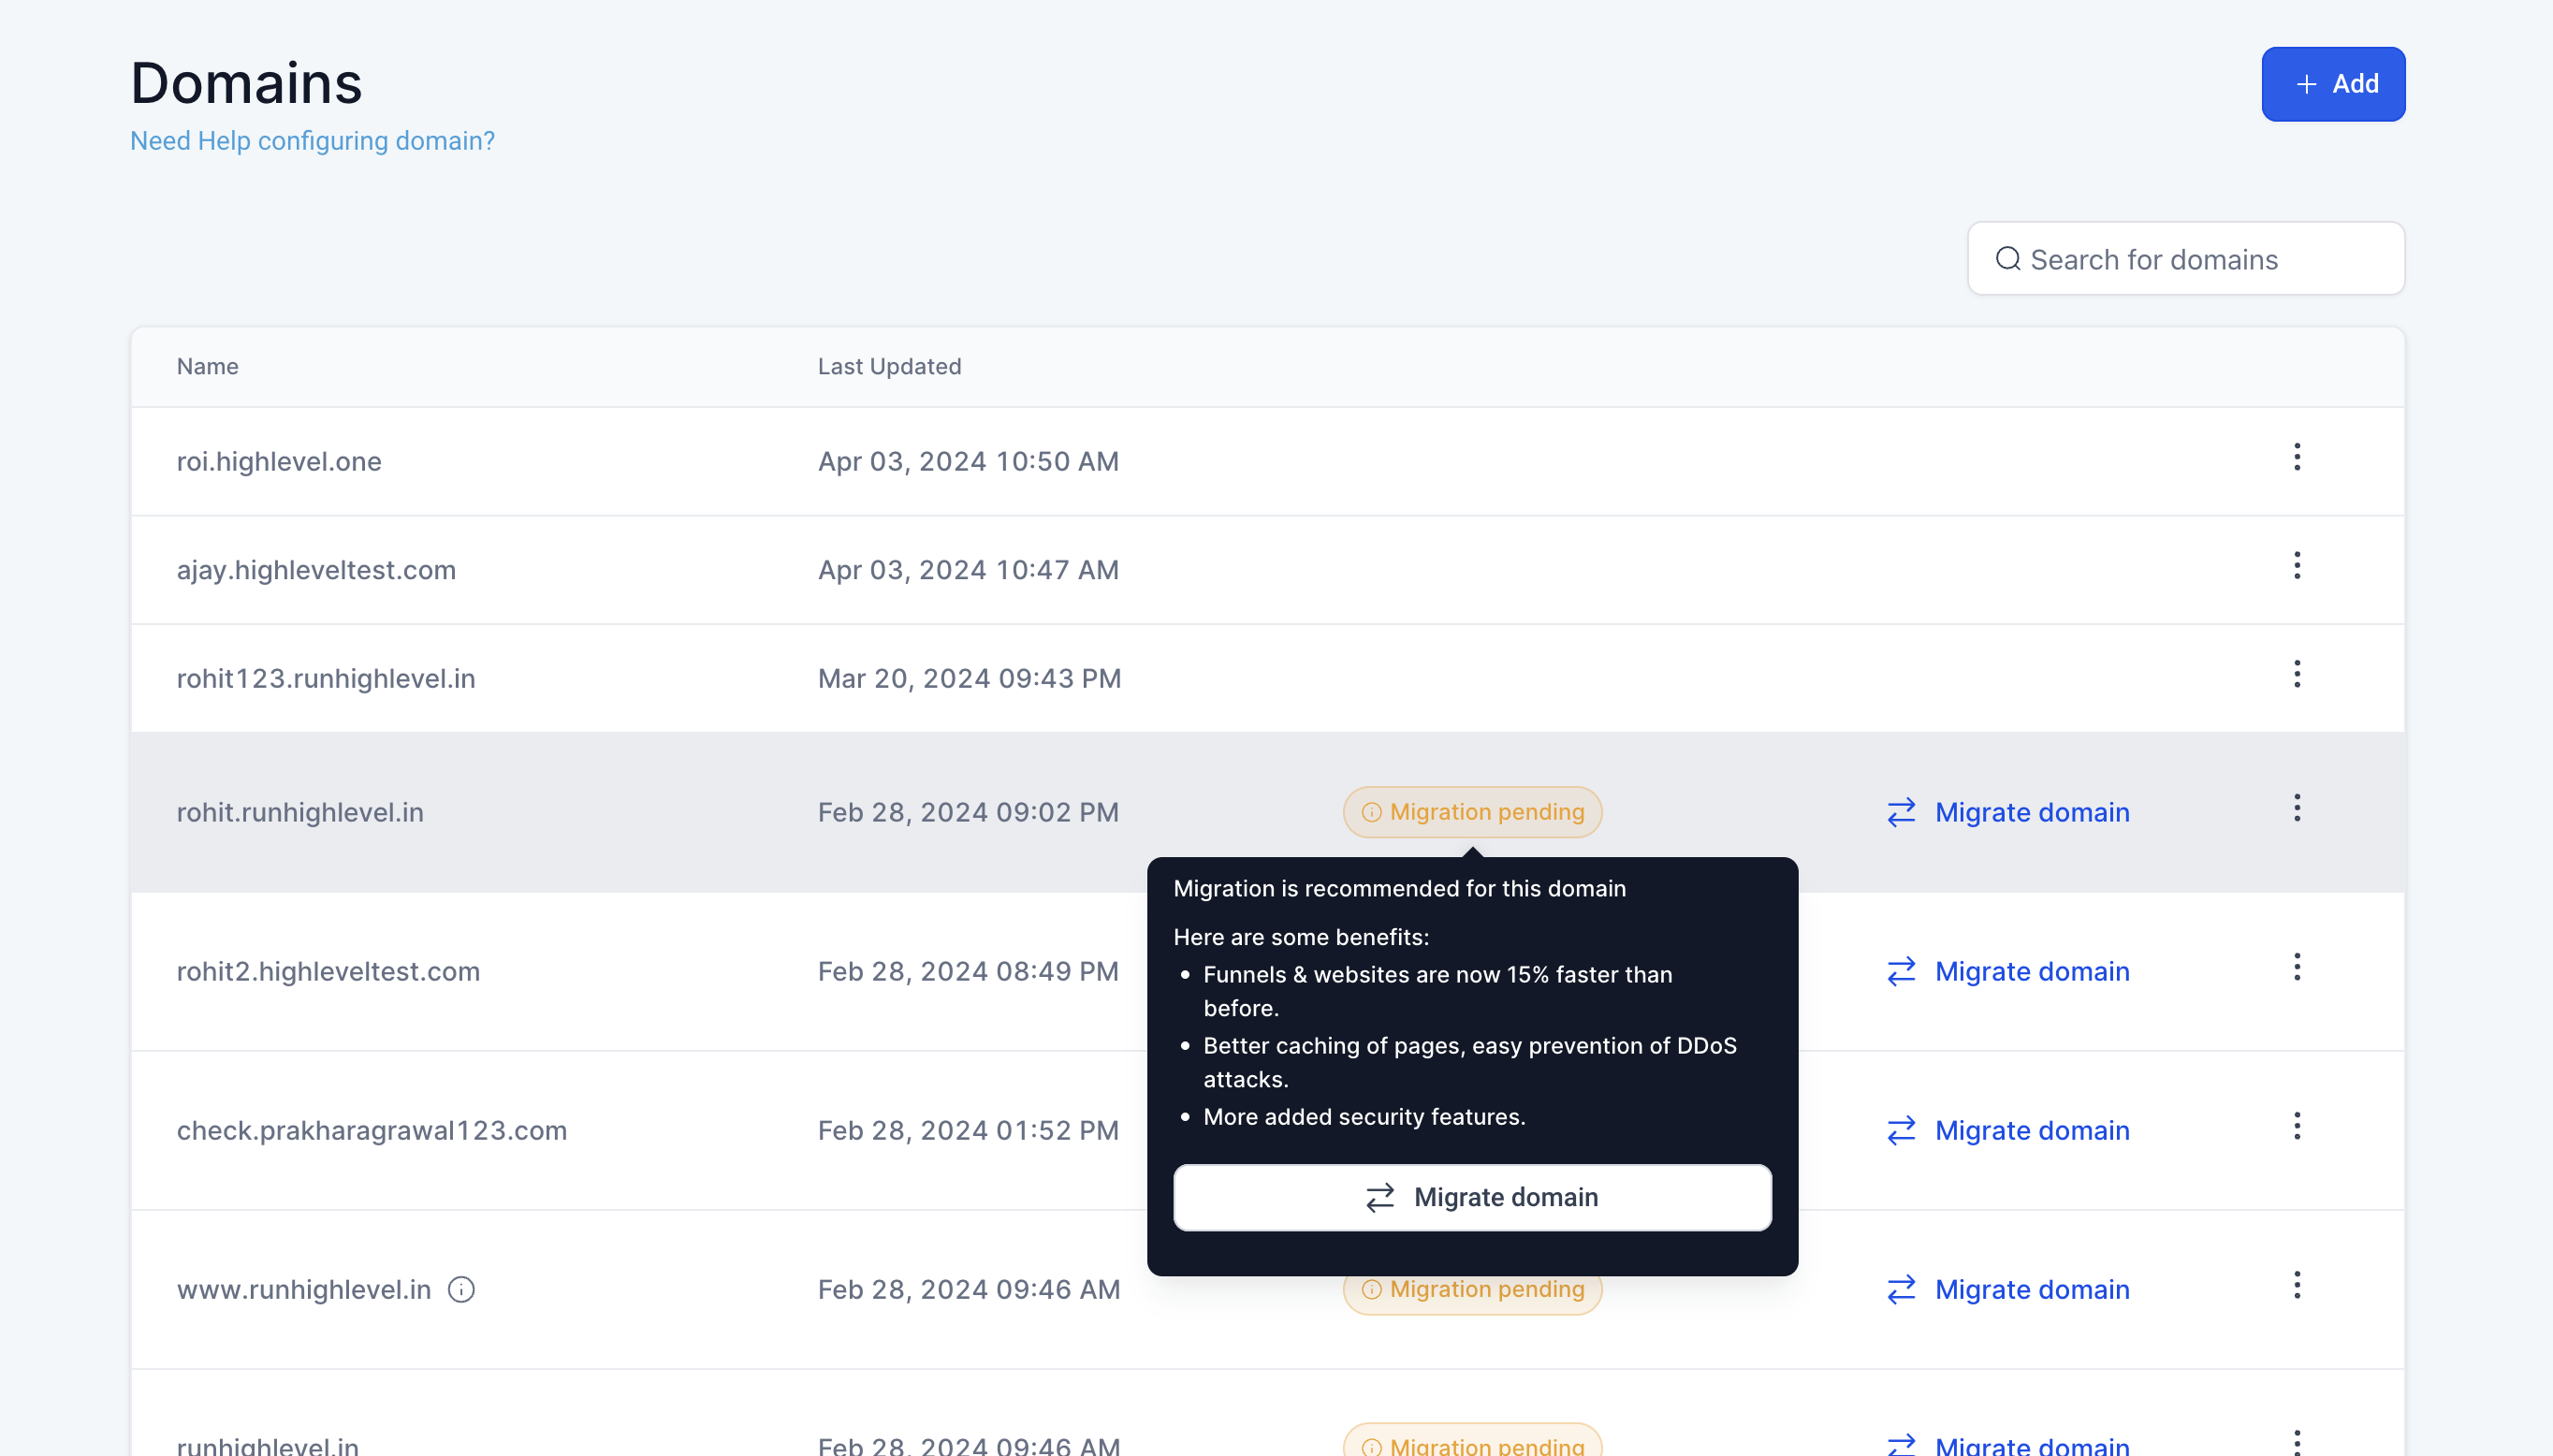Open three-dot menu for www.runhighlevel.in row
The image size is (2553, 1456).
(2296, 1285)
